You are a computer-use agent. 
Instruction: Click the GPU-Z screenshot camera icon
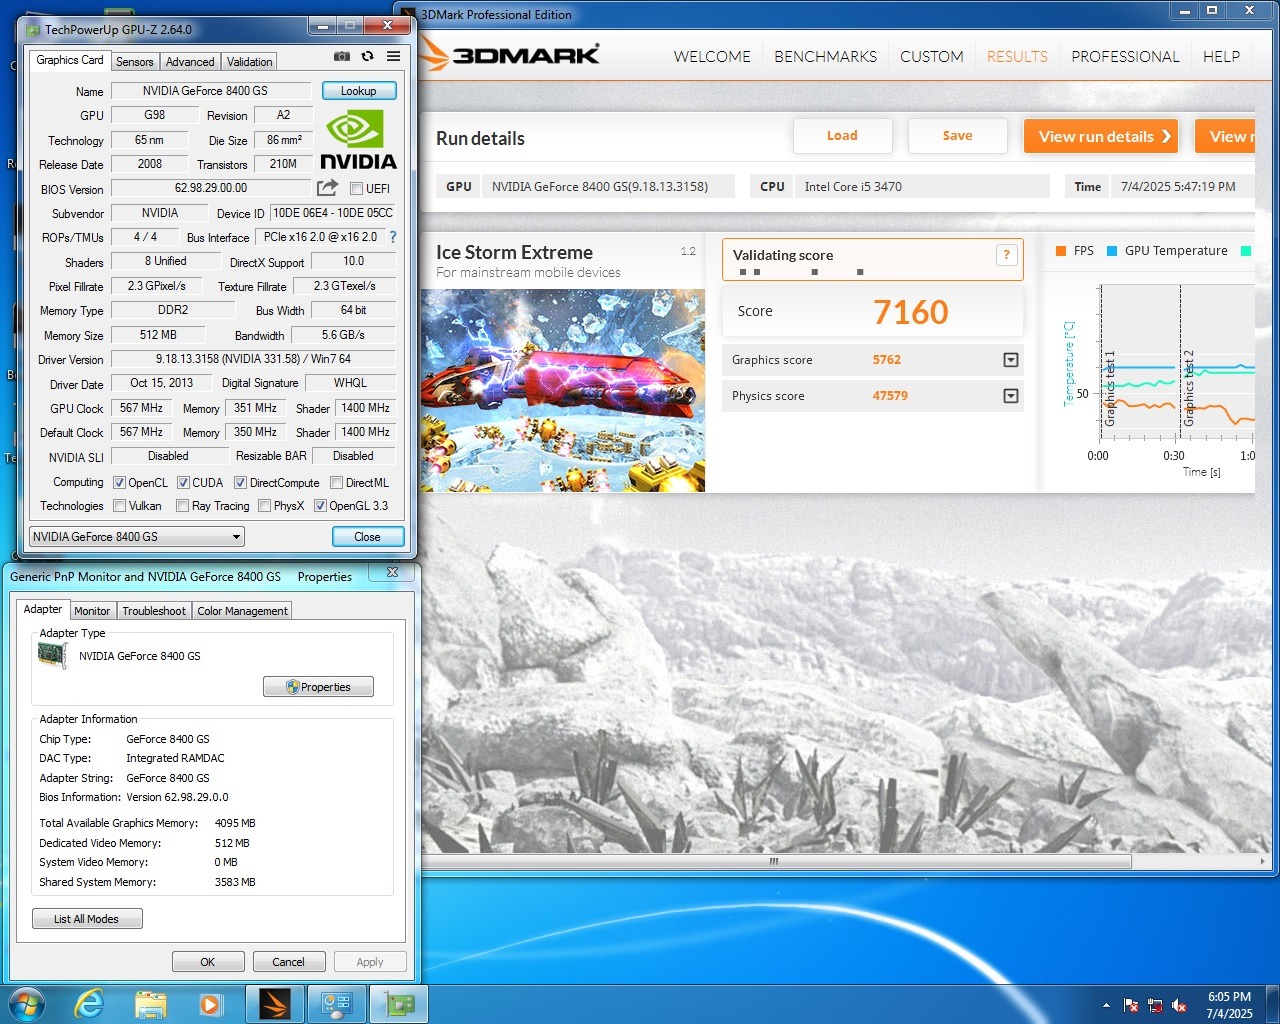342,57
